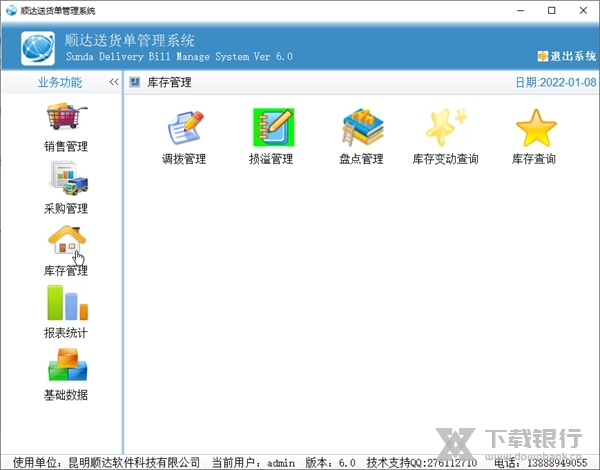Launch 盘点管理 books icon
Screen dimensions: 600x470
click(362, 127)
